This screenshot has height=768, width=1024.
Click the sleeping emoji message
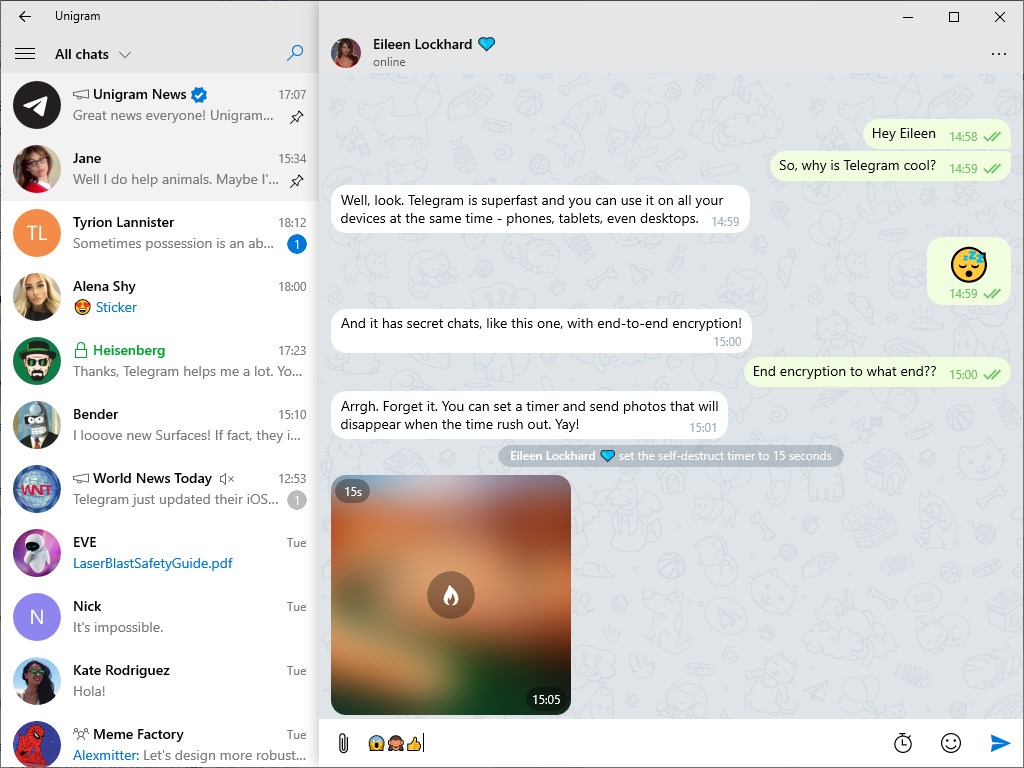point(968,271)
